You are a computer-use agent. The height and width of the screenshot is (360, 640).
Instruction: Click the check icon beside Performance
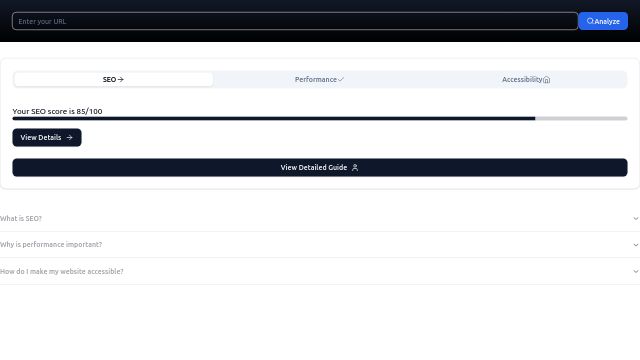click(x=341, y=80)
